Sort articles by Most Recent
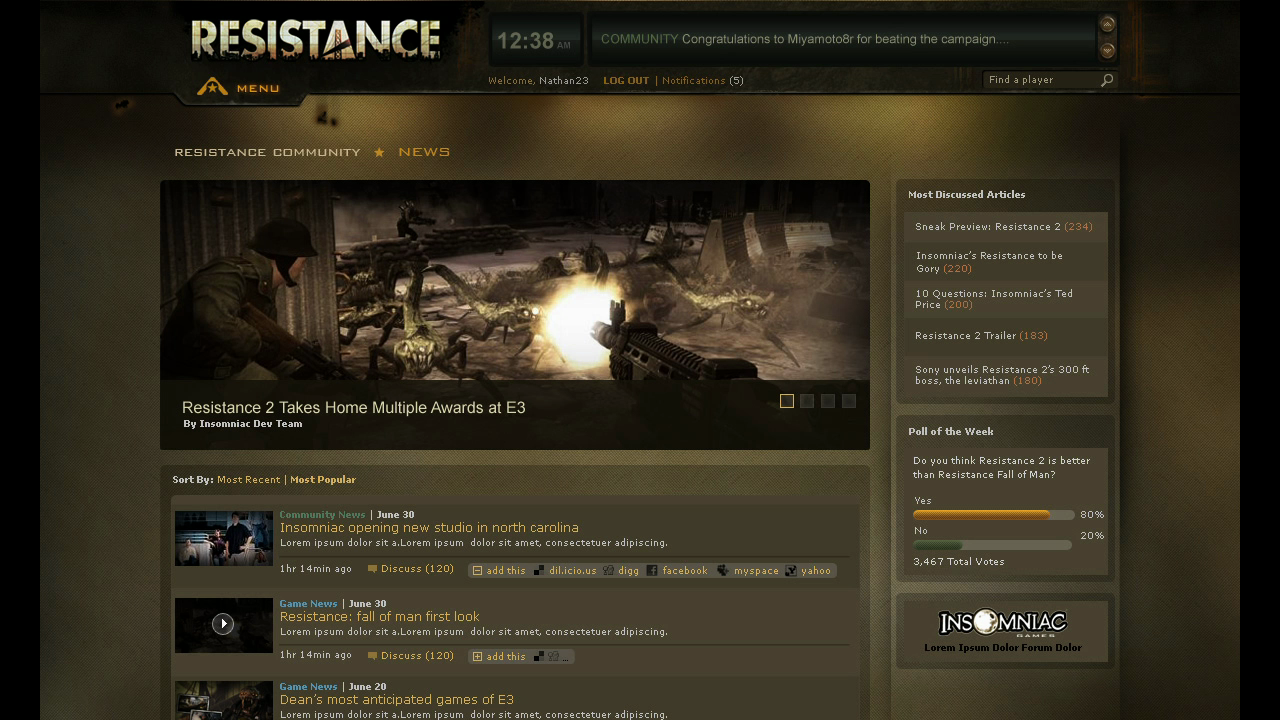Viewport: 1280px width, 720px height. [248, 480]
